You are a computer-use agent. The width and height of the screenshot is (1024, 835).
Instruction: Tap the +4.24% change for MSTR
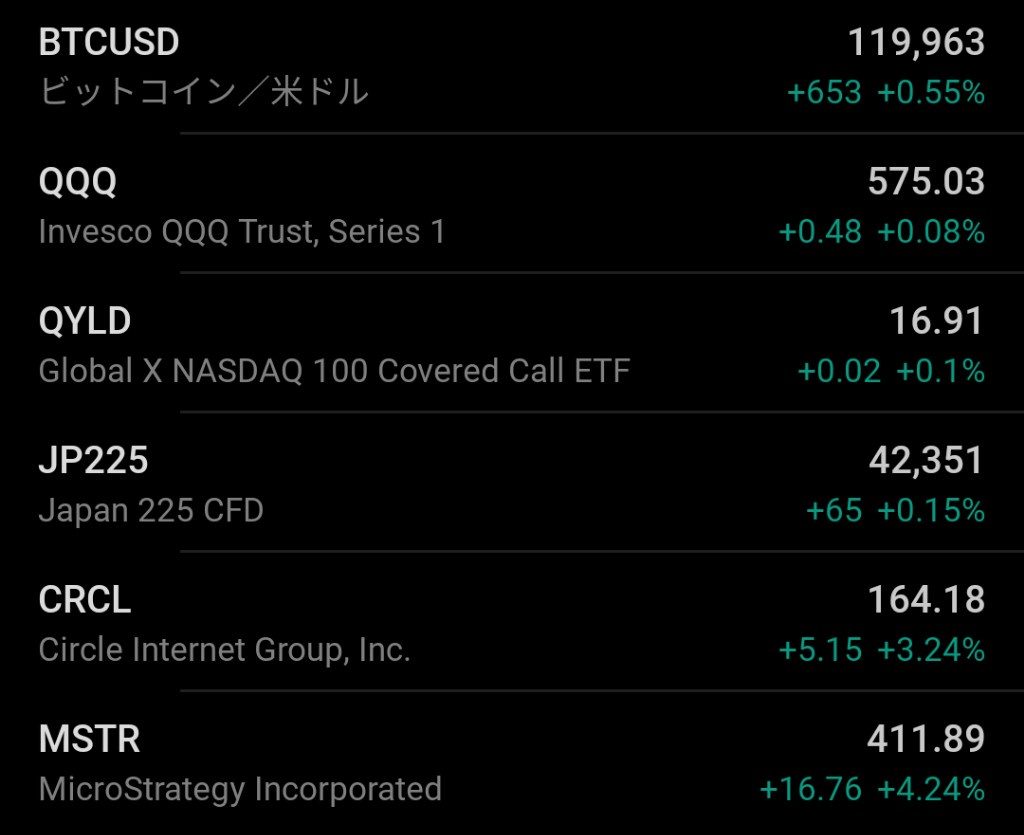[x=931, y=789]
